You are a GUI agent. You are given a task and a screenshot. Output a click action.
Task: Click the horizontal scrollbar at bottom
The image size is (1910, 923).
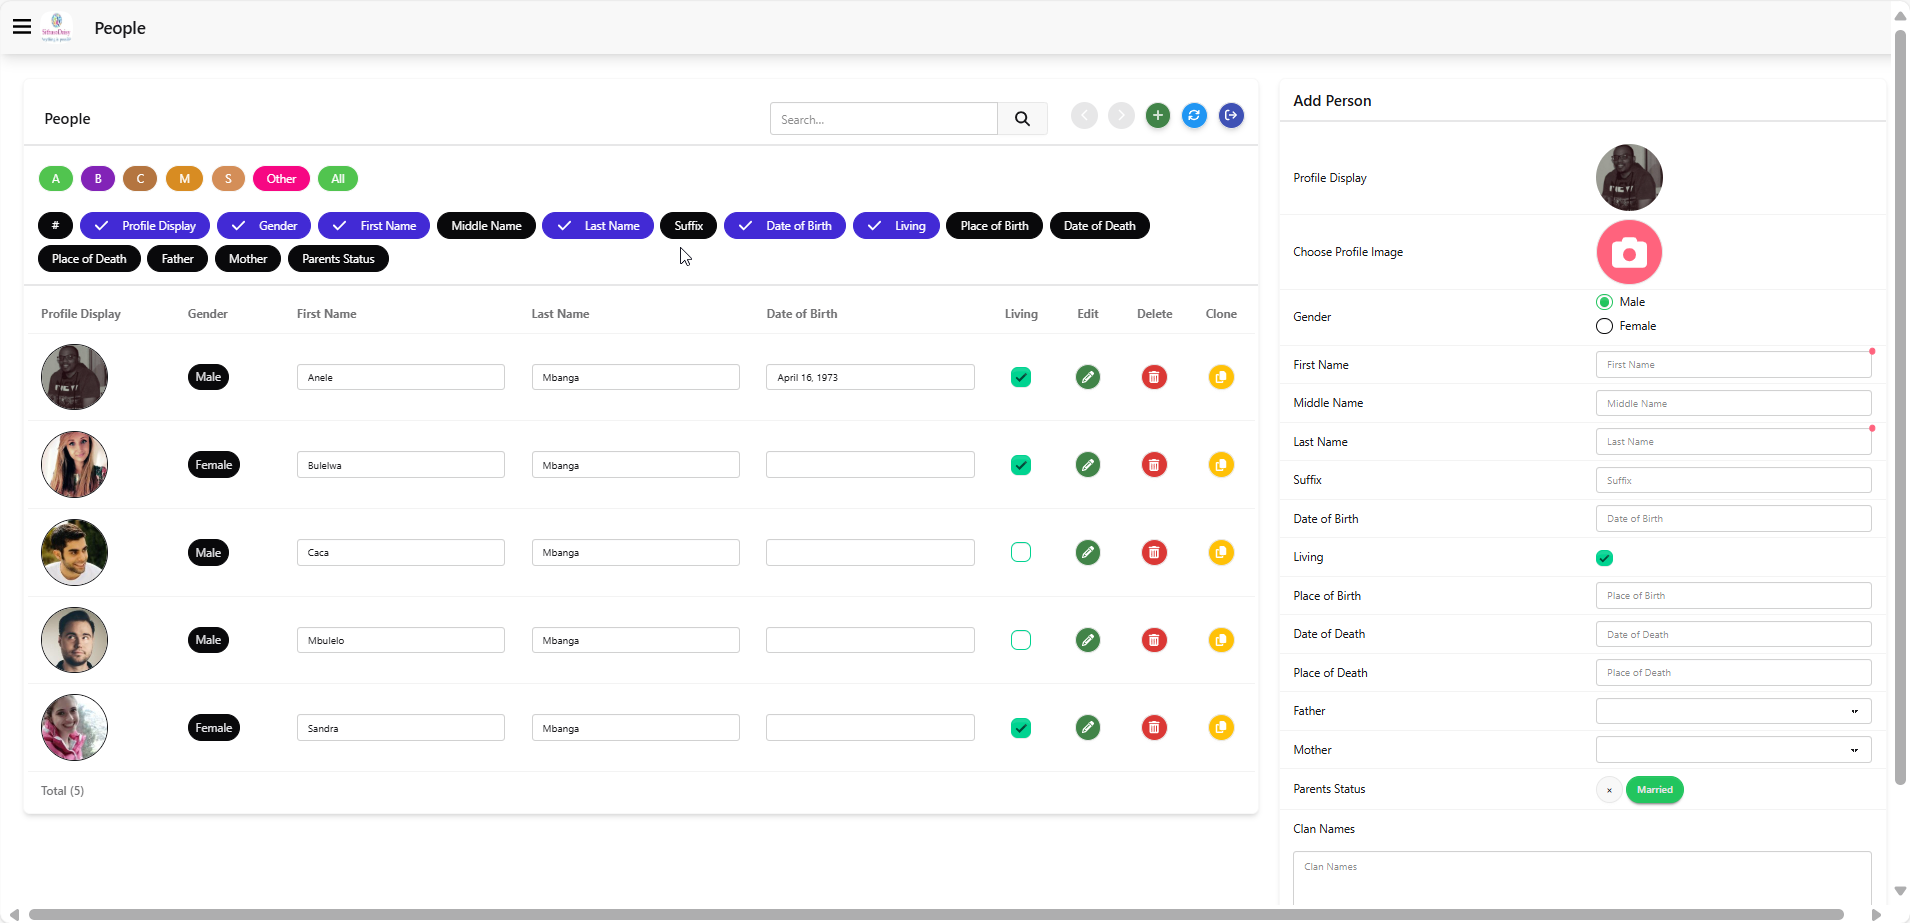pos(936,914)
